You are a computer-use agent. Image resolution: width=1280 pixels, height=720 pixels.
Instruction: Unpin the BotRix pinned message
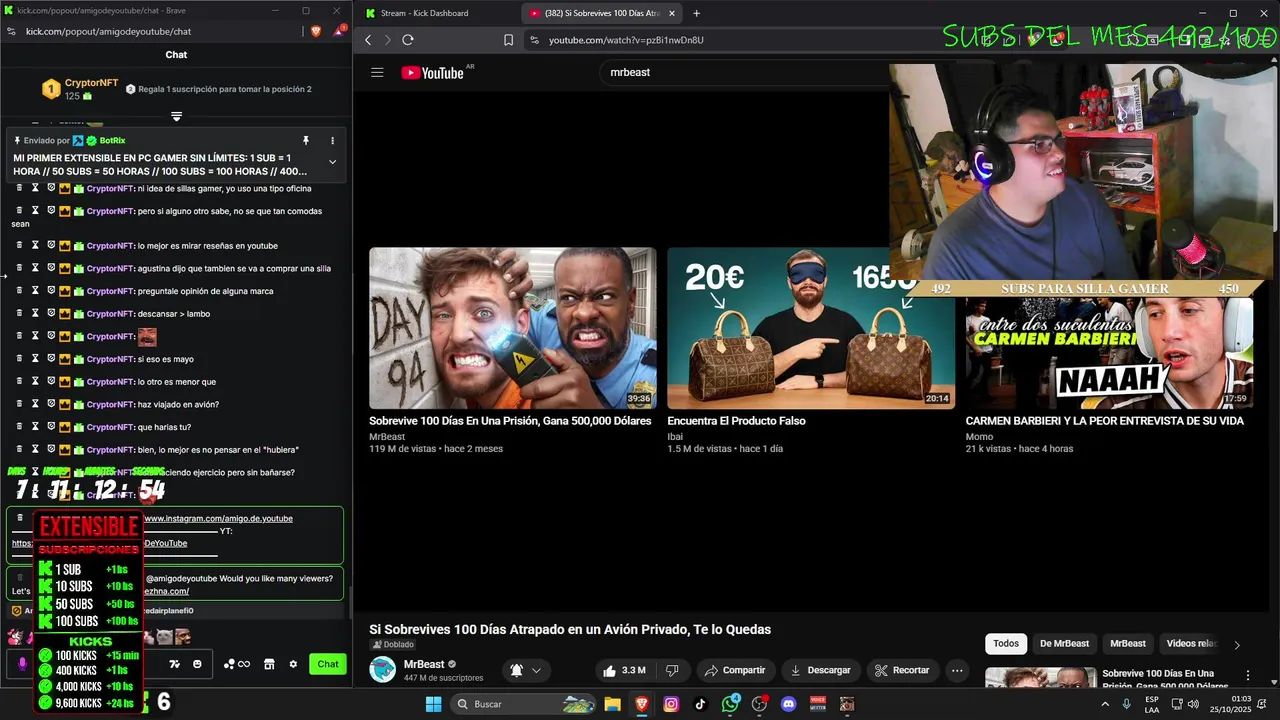tap(306, 141)
